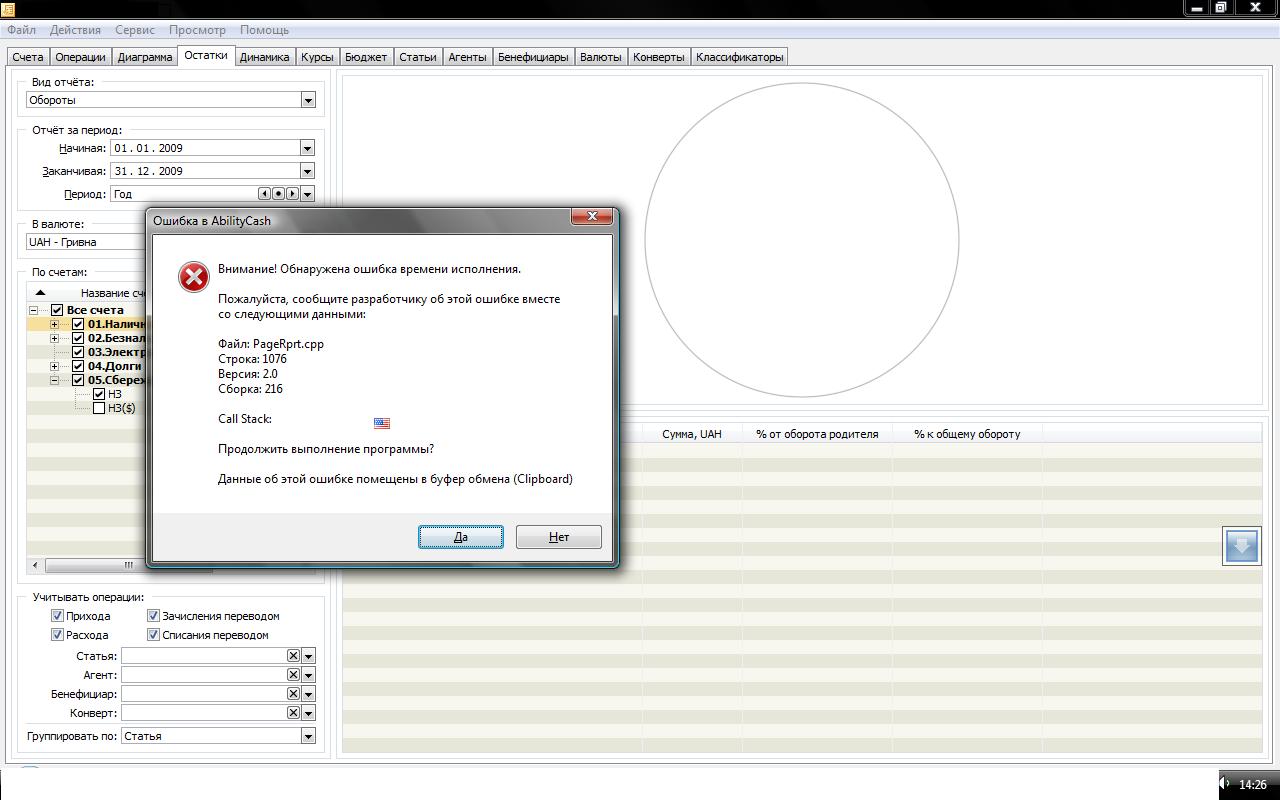Open the Вид отчёта dropdown
The width and height of the screenshot is (1280, 800).
coord(308,100)
